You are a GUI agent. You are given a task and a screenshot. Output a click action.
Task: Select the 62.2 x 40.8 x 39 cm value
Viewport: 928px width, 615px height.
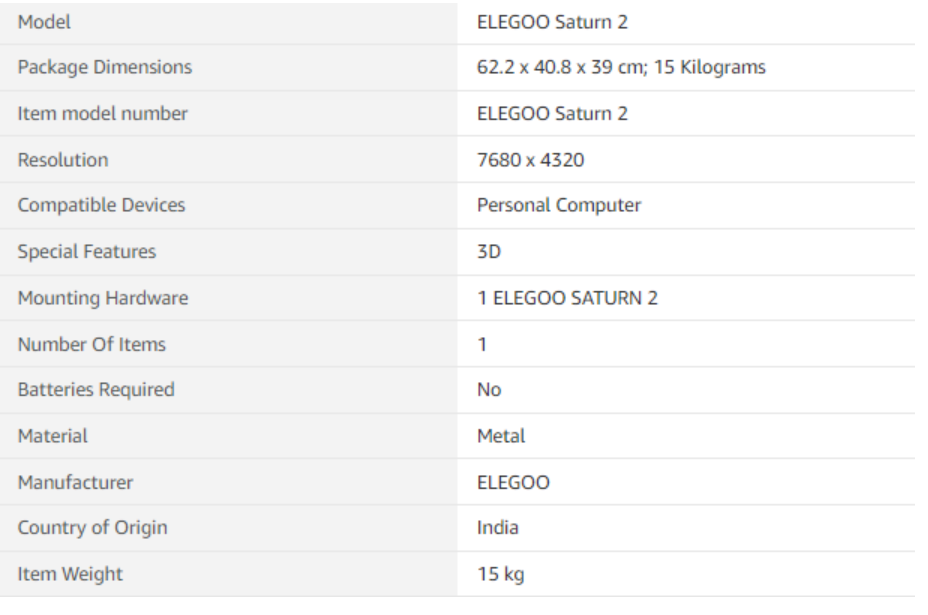(560, 67)
